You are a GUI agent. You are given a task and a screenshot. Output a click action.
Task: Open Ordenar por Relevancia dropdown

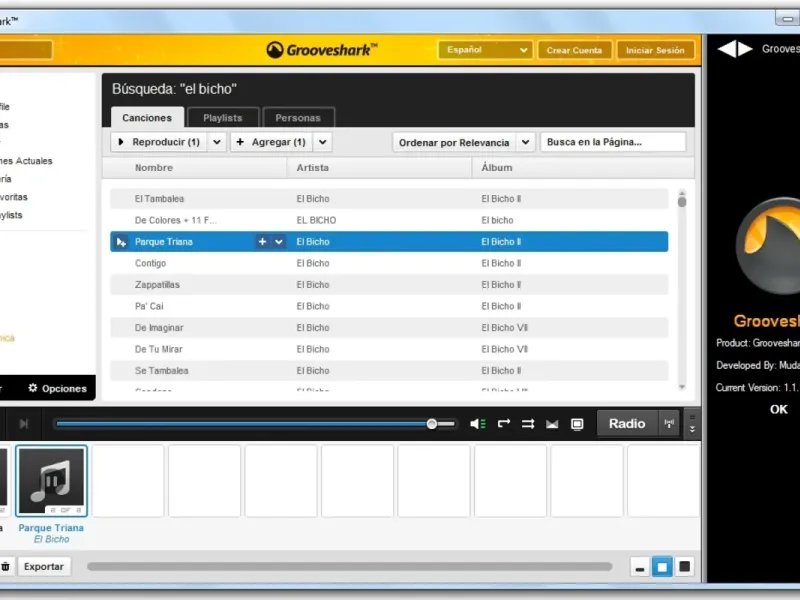coord(454,142)
